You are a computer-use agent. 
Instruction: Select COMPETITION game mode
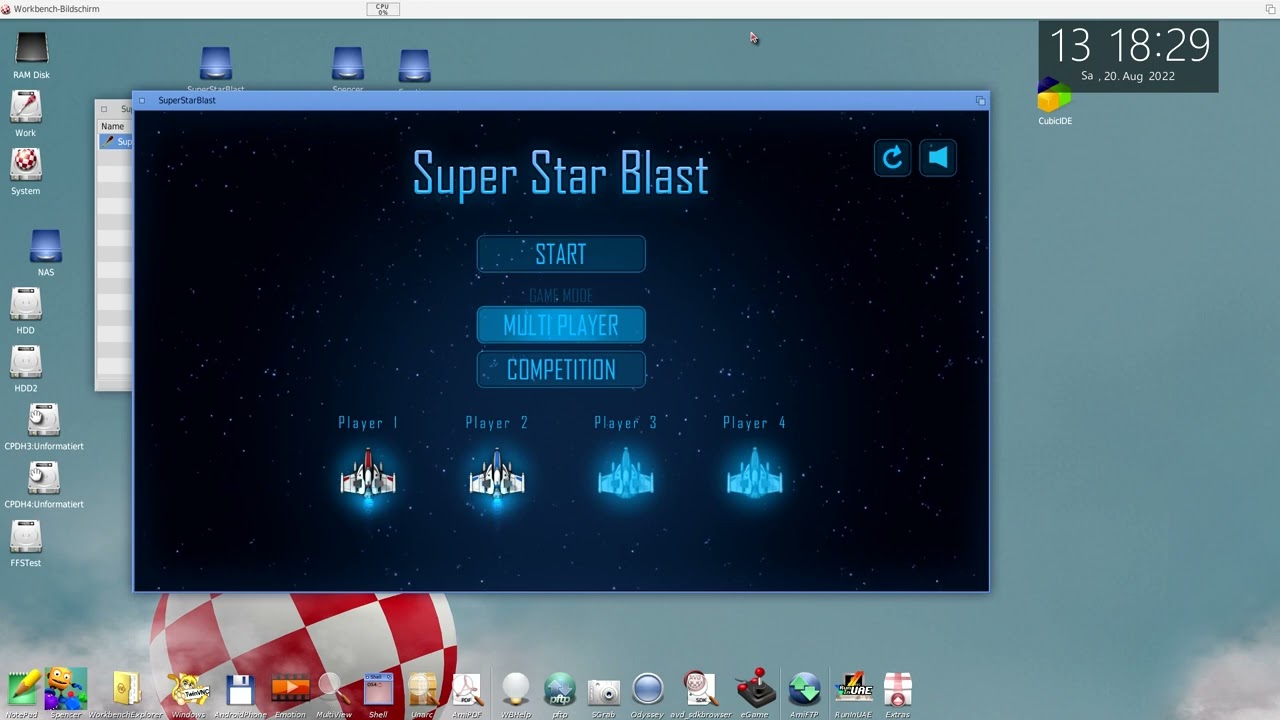(x=561, y=370)
